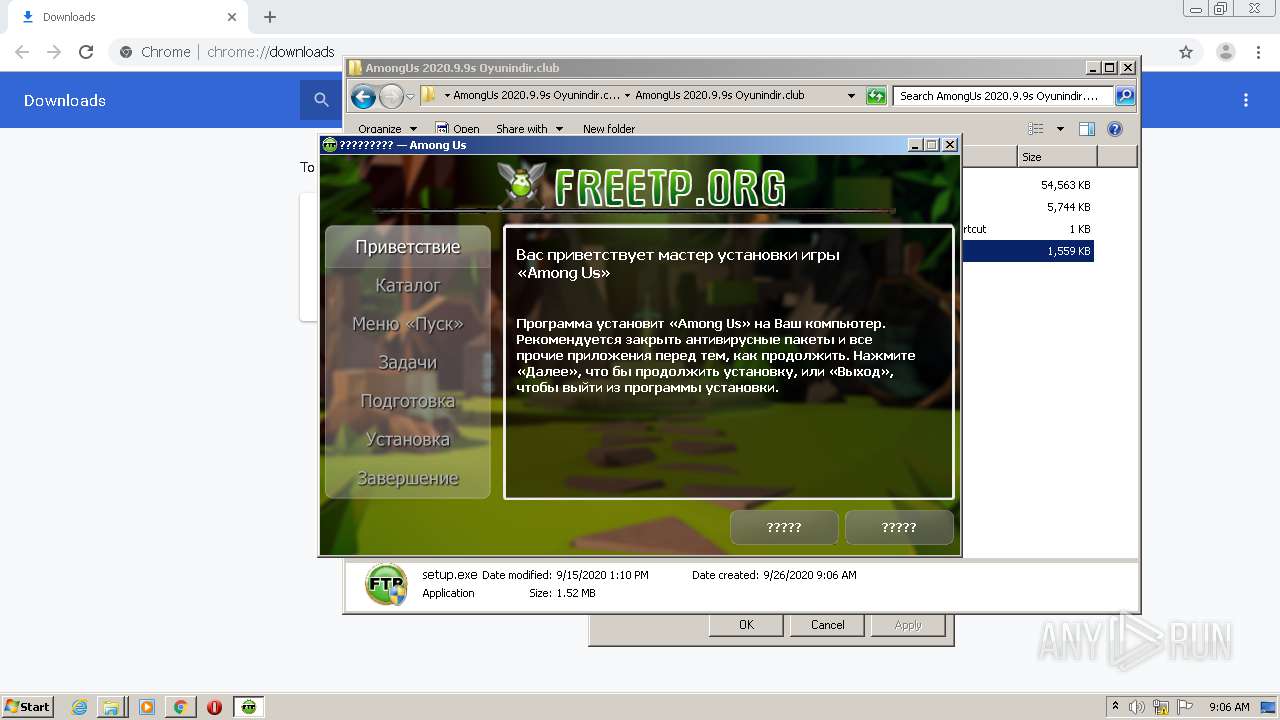Viewport: 1280px width, 720px height.
Task: Open the Share with menu
Action: pos(529,128)
